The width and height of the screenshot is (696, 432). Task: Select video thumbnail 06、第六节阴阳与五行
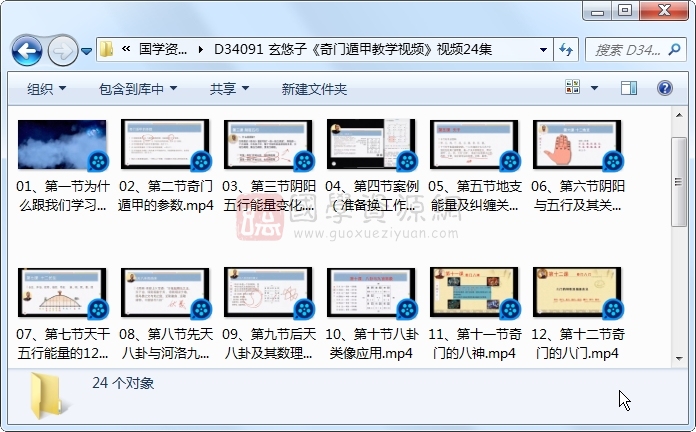tap(577, 145)
